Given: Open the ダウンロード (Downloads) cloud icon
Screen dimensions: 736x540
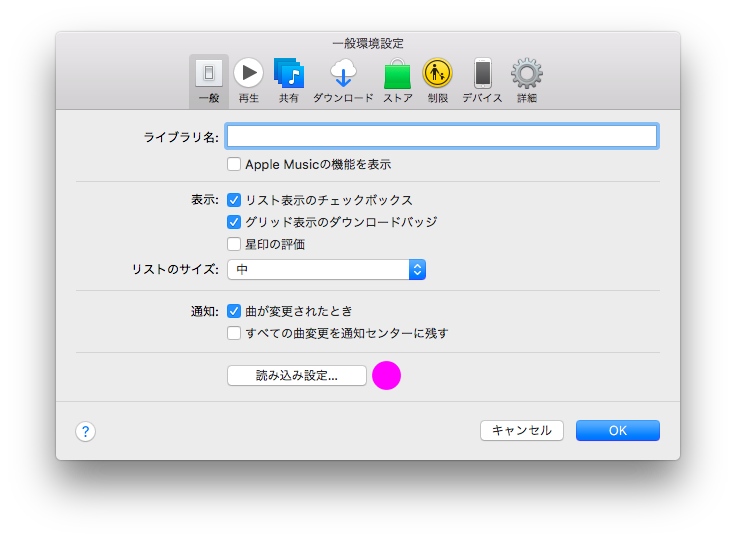Looking at the screenshot, I should pos(343,73).
